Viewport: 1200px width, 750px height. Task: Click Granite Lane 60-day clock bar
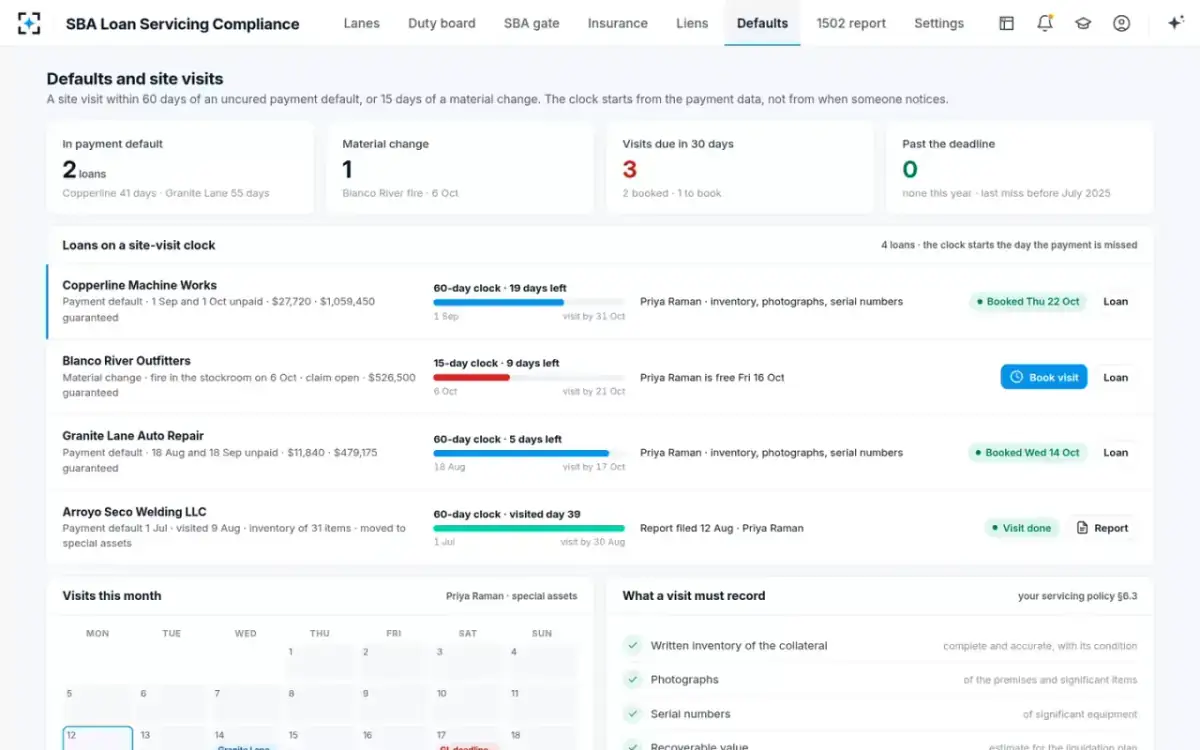tap(529, 453)
